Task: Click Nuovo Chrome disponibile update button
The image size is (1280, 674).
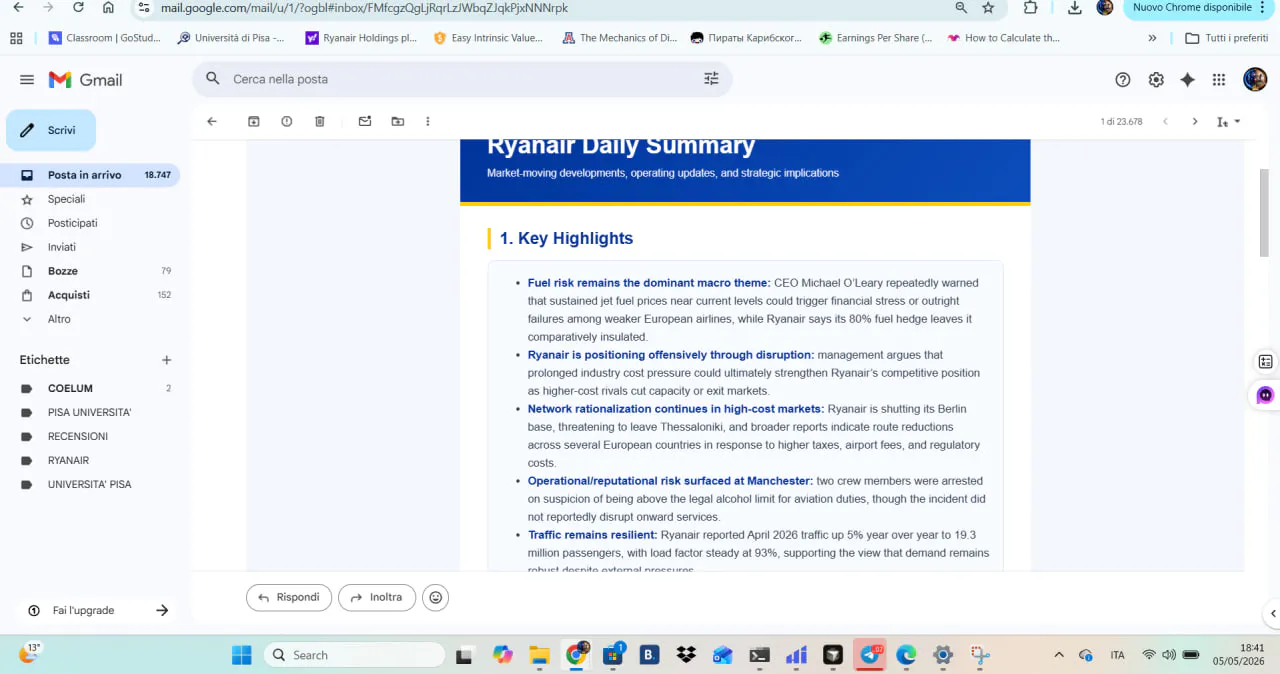Action: click(x=1199, y=8)
